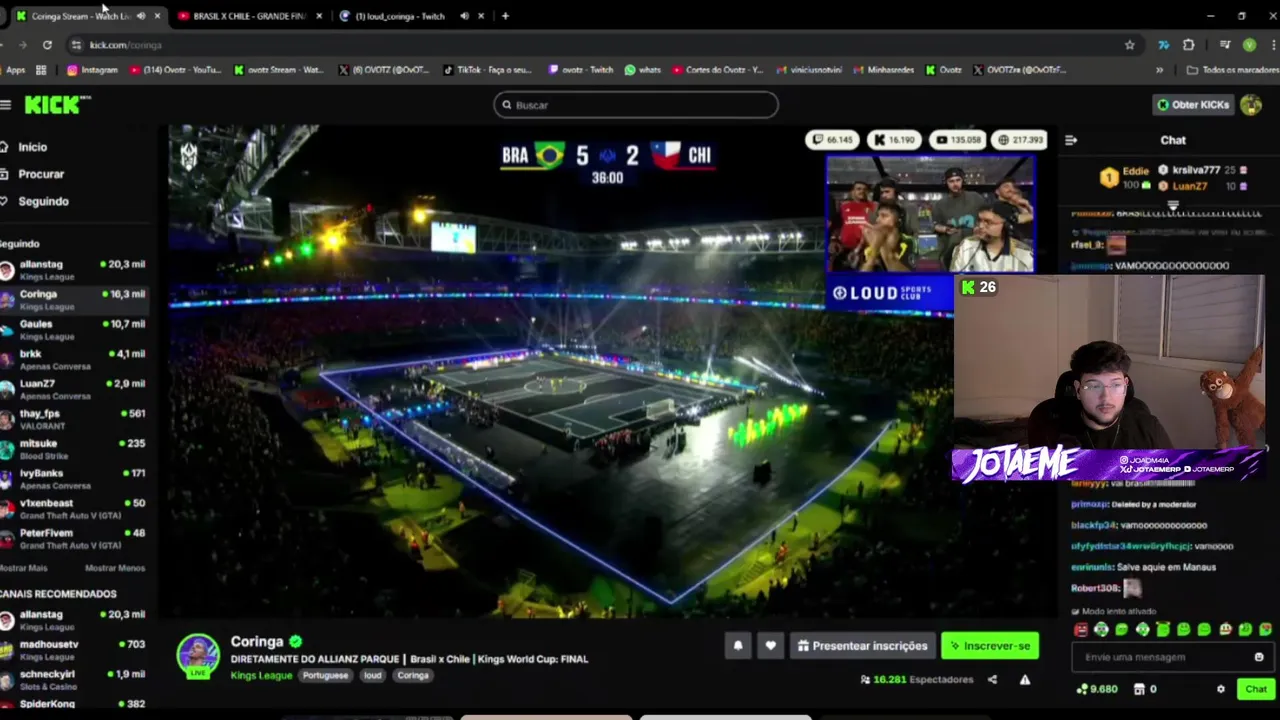The height and width of the screenshot is (720, 1280).
Task: Switch to loud_coringa Twitch tab
Action: 400,16
